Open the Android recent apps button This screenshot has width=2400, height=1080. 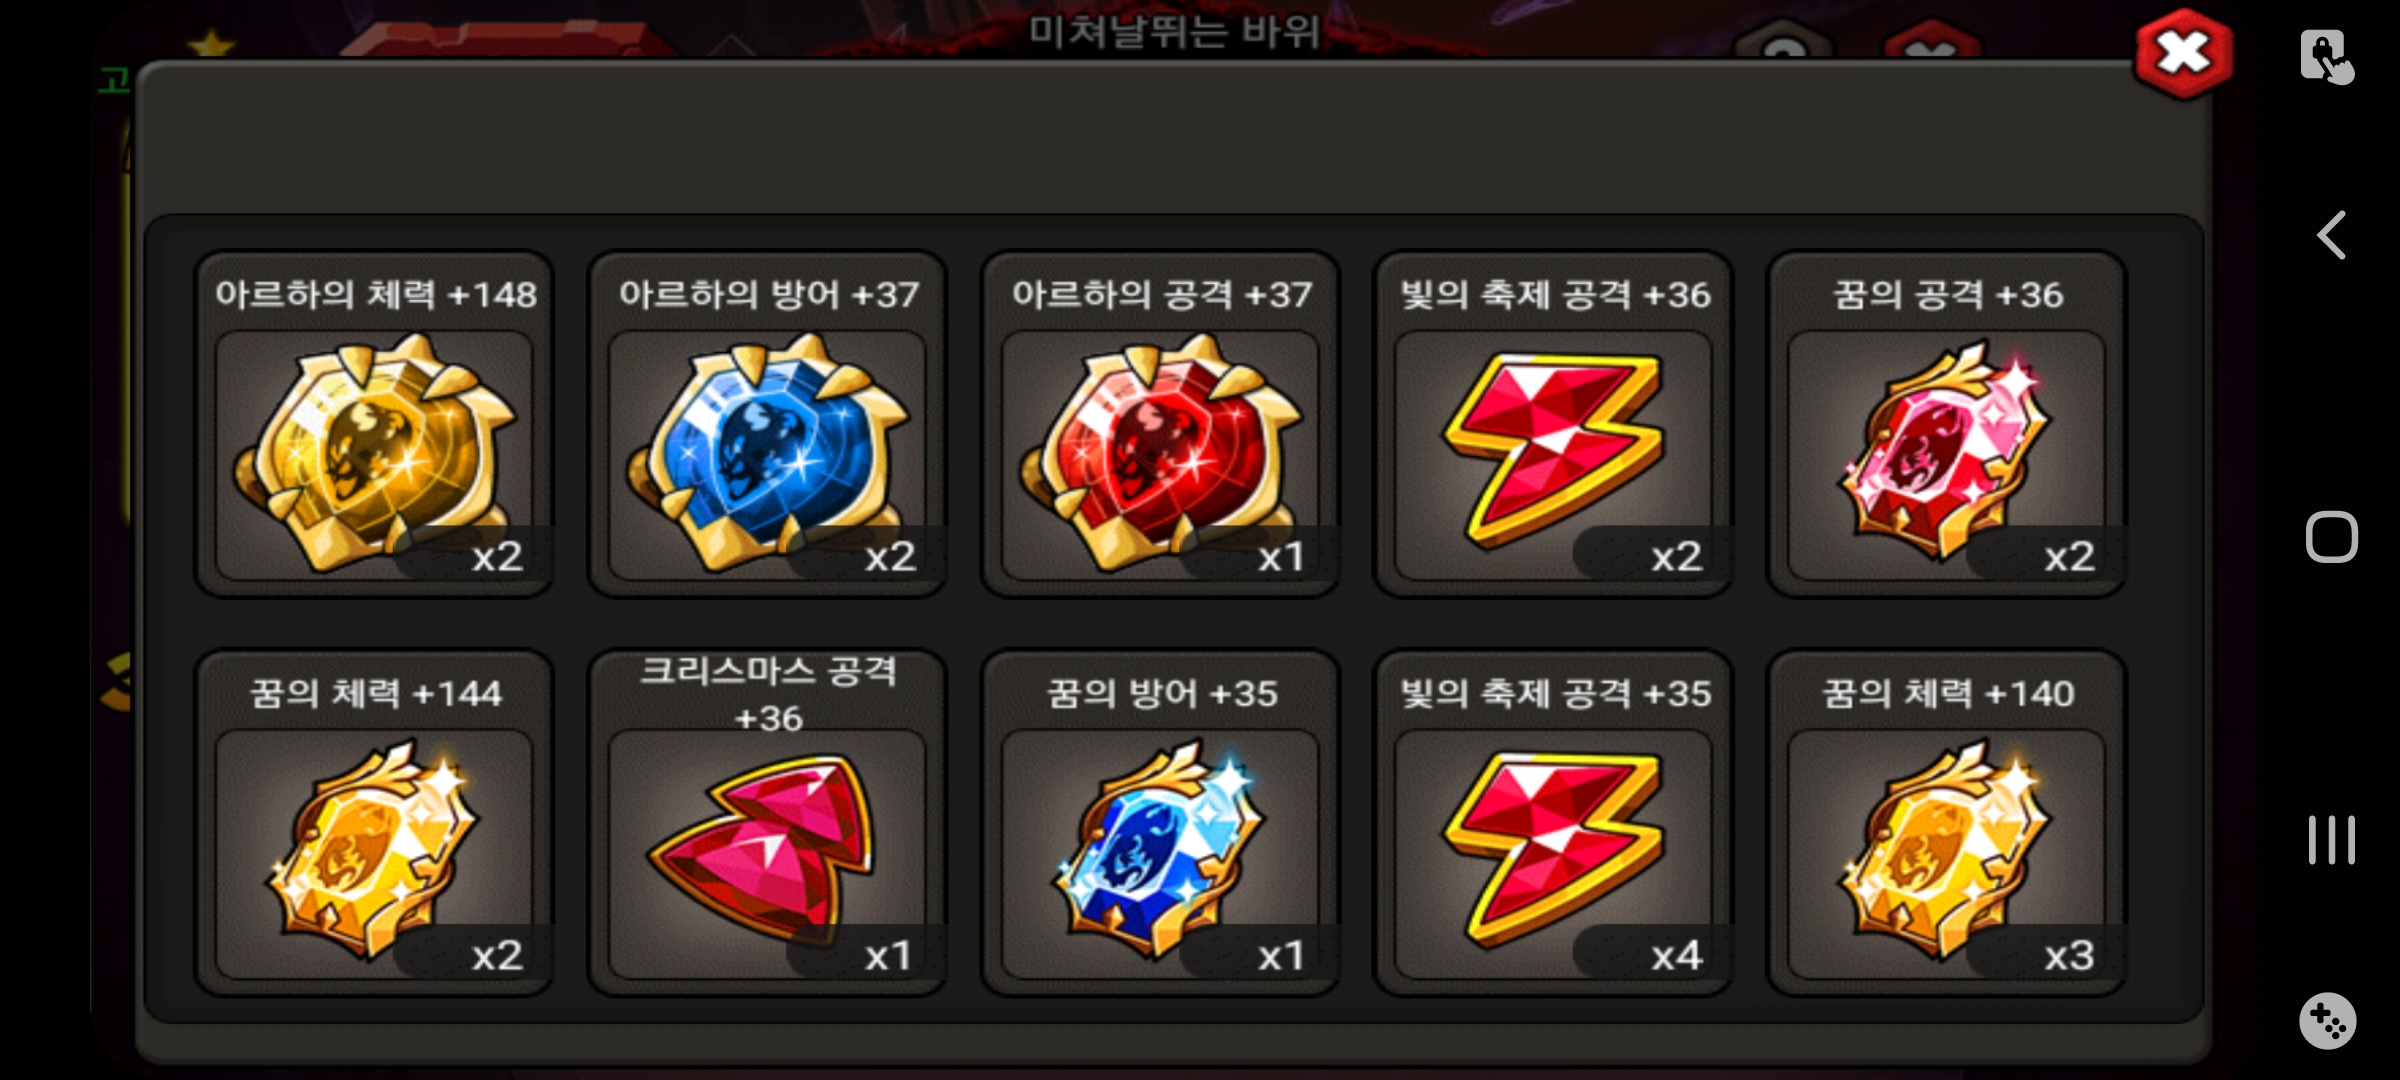pyautogui.click(x=2331, y=840)
